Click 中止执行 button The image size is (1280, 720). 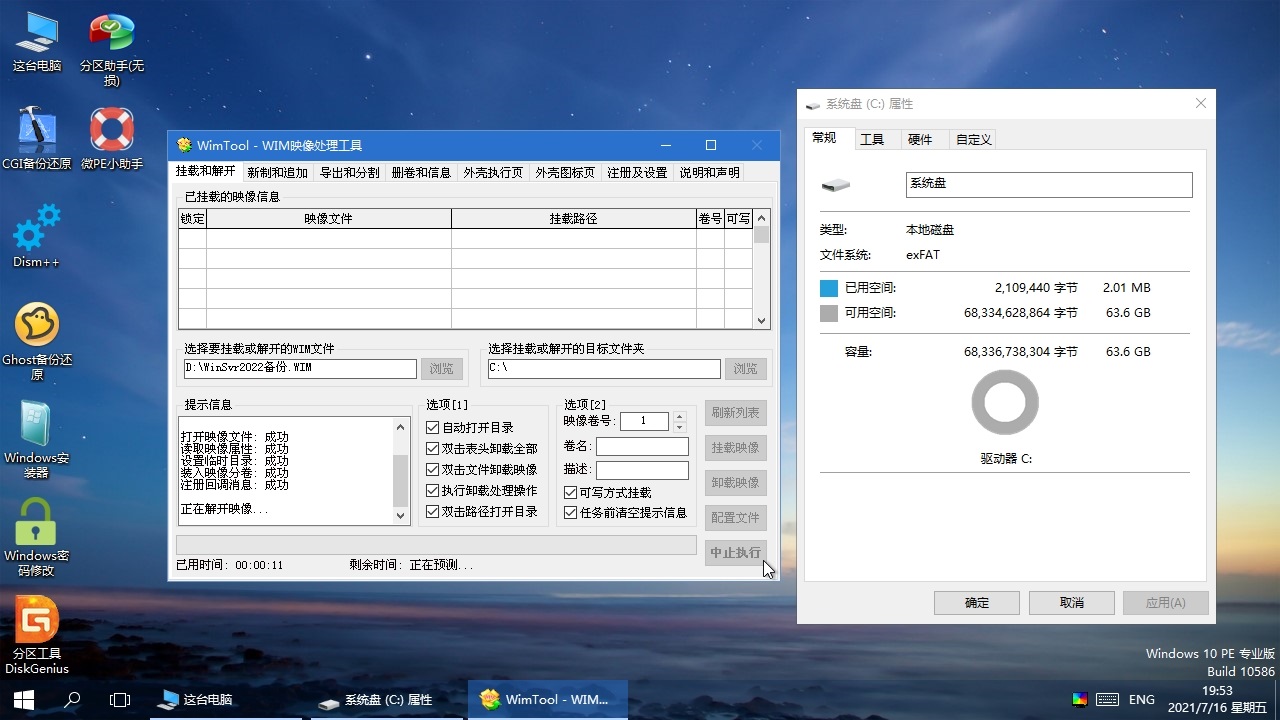[735, 553]
